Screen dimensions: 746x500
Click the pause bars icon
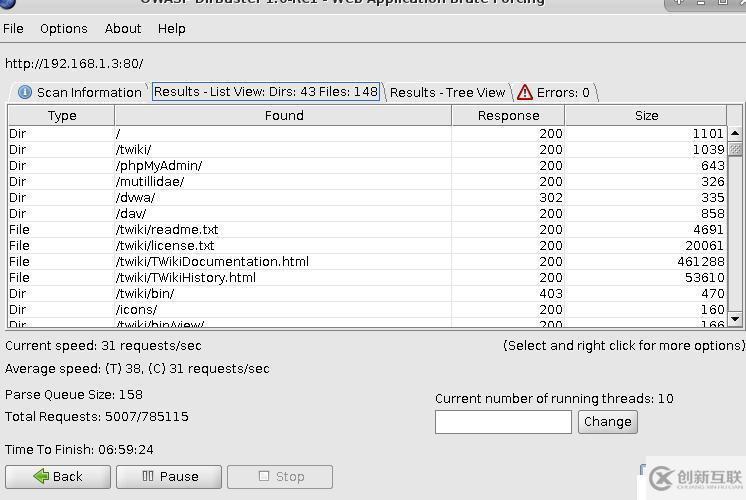[148, 476]
